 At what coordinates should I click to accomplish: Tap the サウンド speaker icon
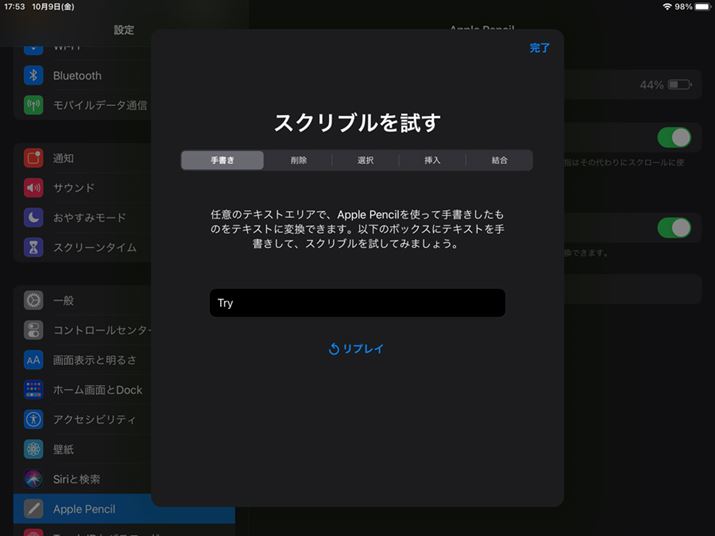pos(33,187)
